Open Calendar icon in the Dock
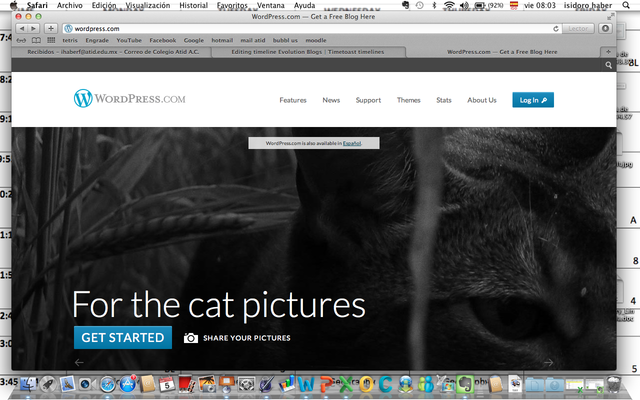640x400 pixels. click(167, 384)
